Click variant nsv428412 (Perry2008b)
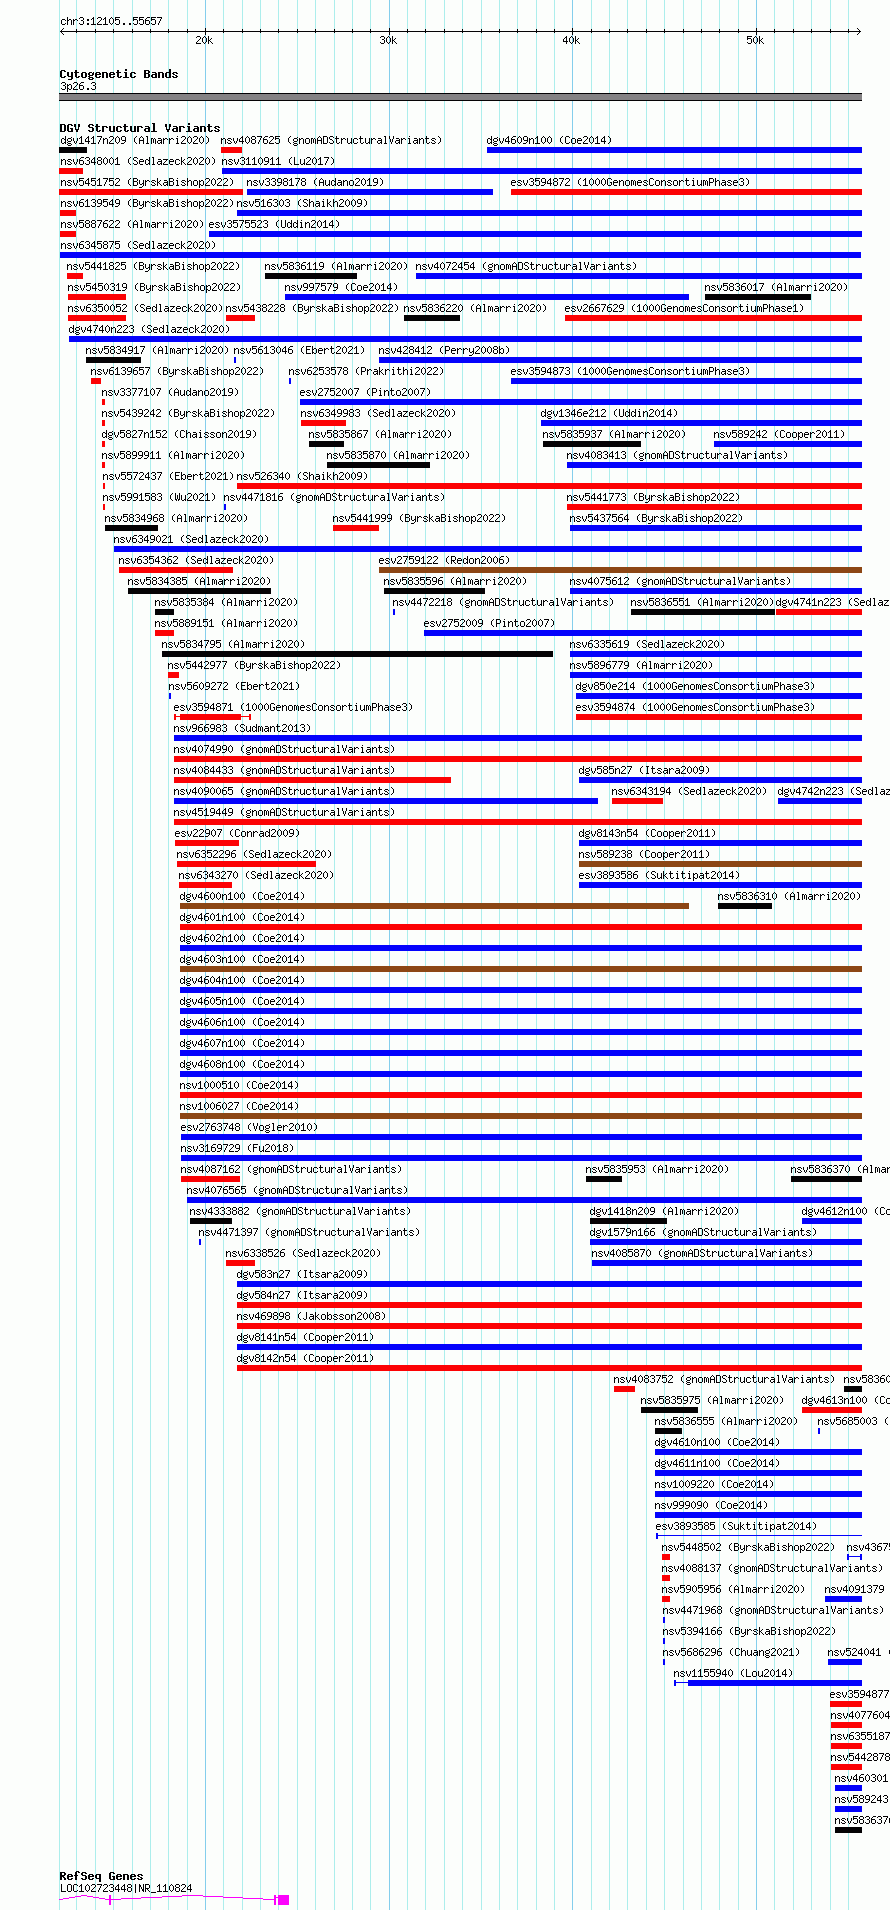This screenshot has height=1910, width=890. 444,350
